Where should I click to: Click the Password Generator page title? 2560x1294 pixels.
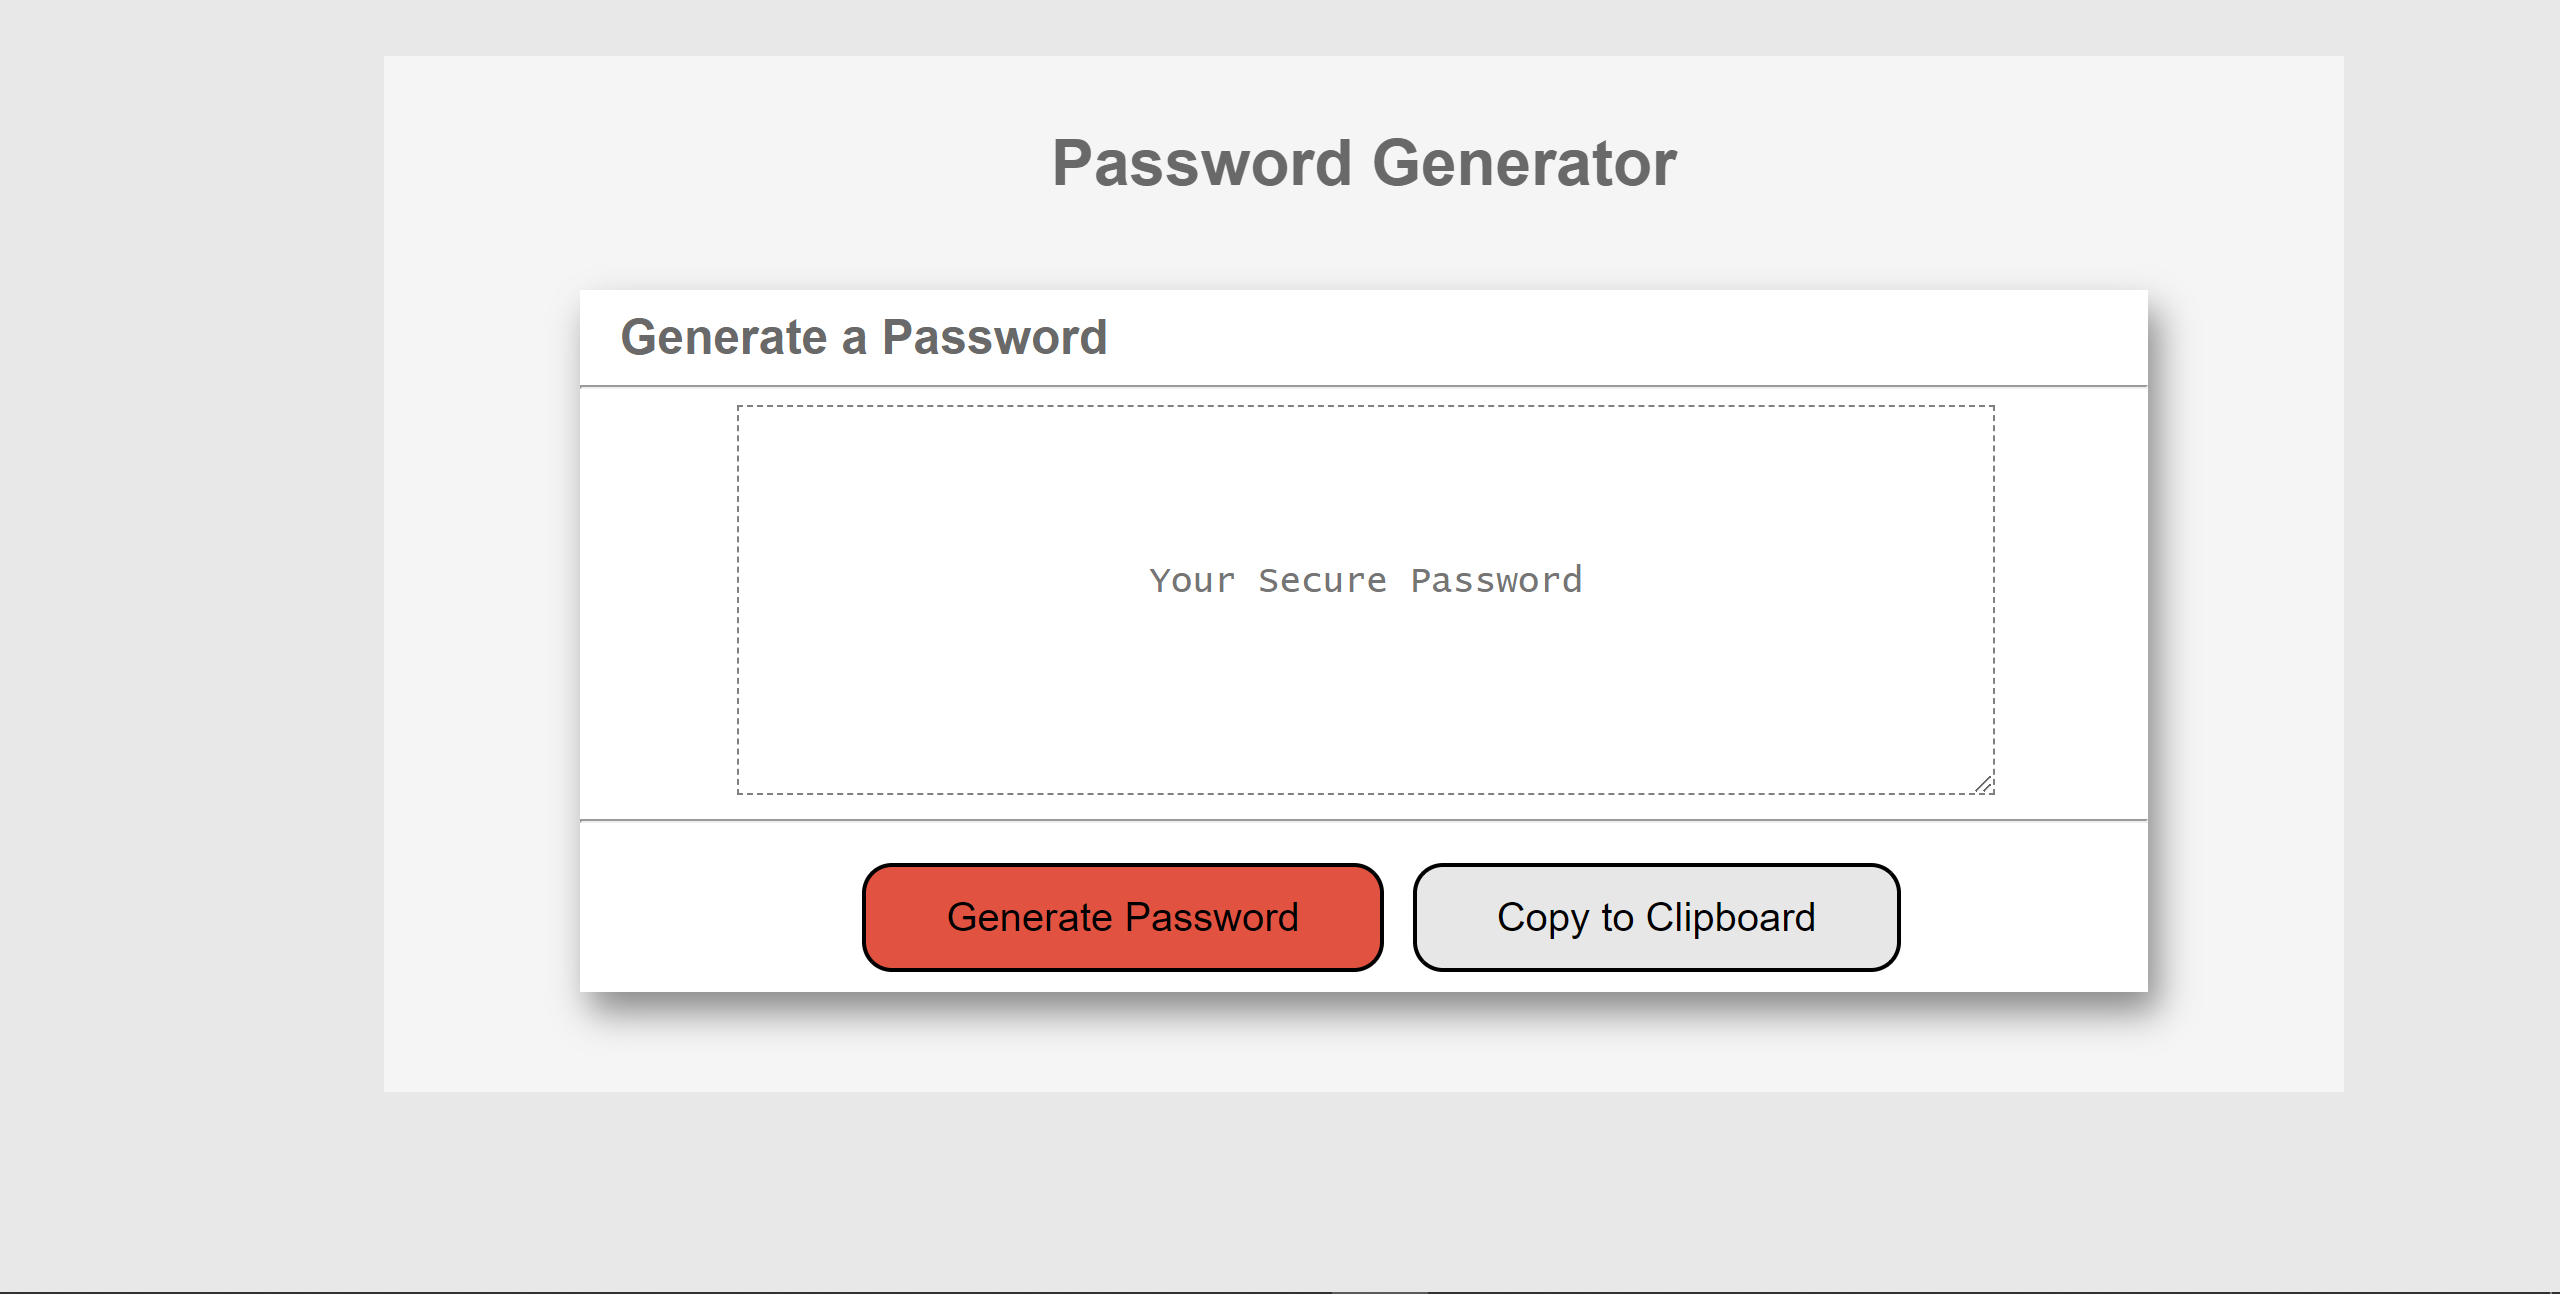(1364, 163)
